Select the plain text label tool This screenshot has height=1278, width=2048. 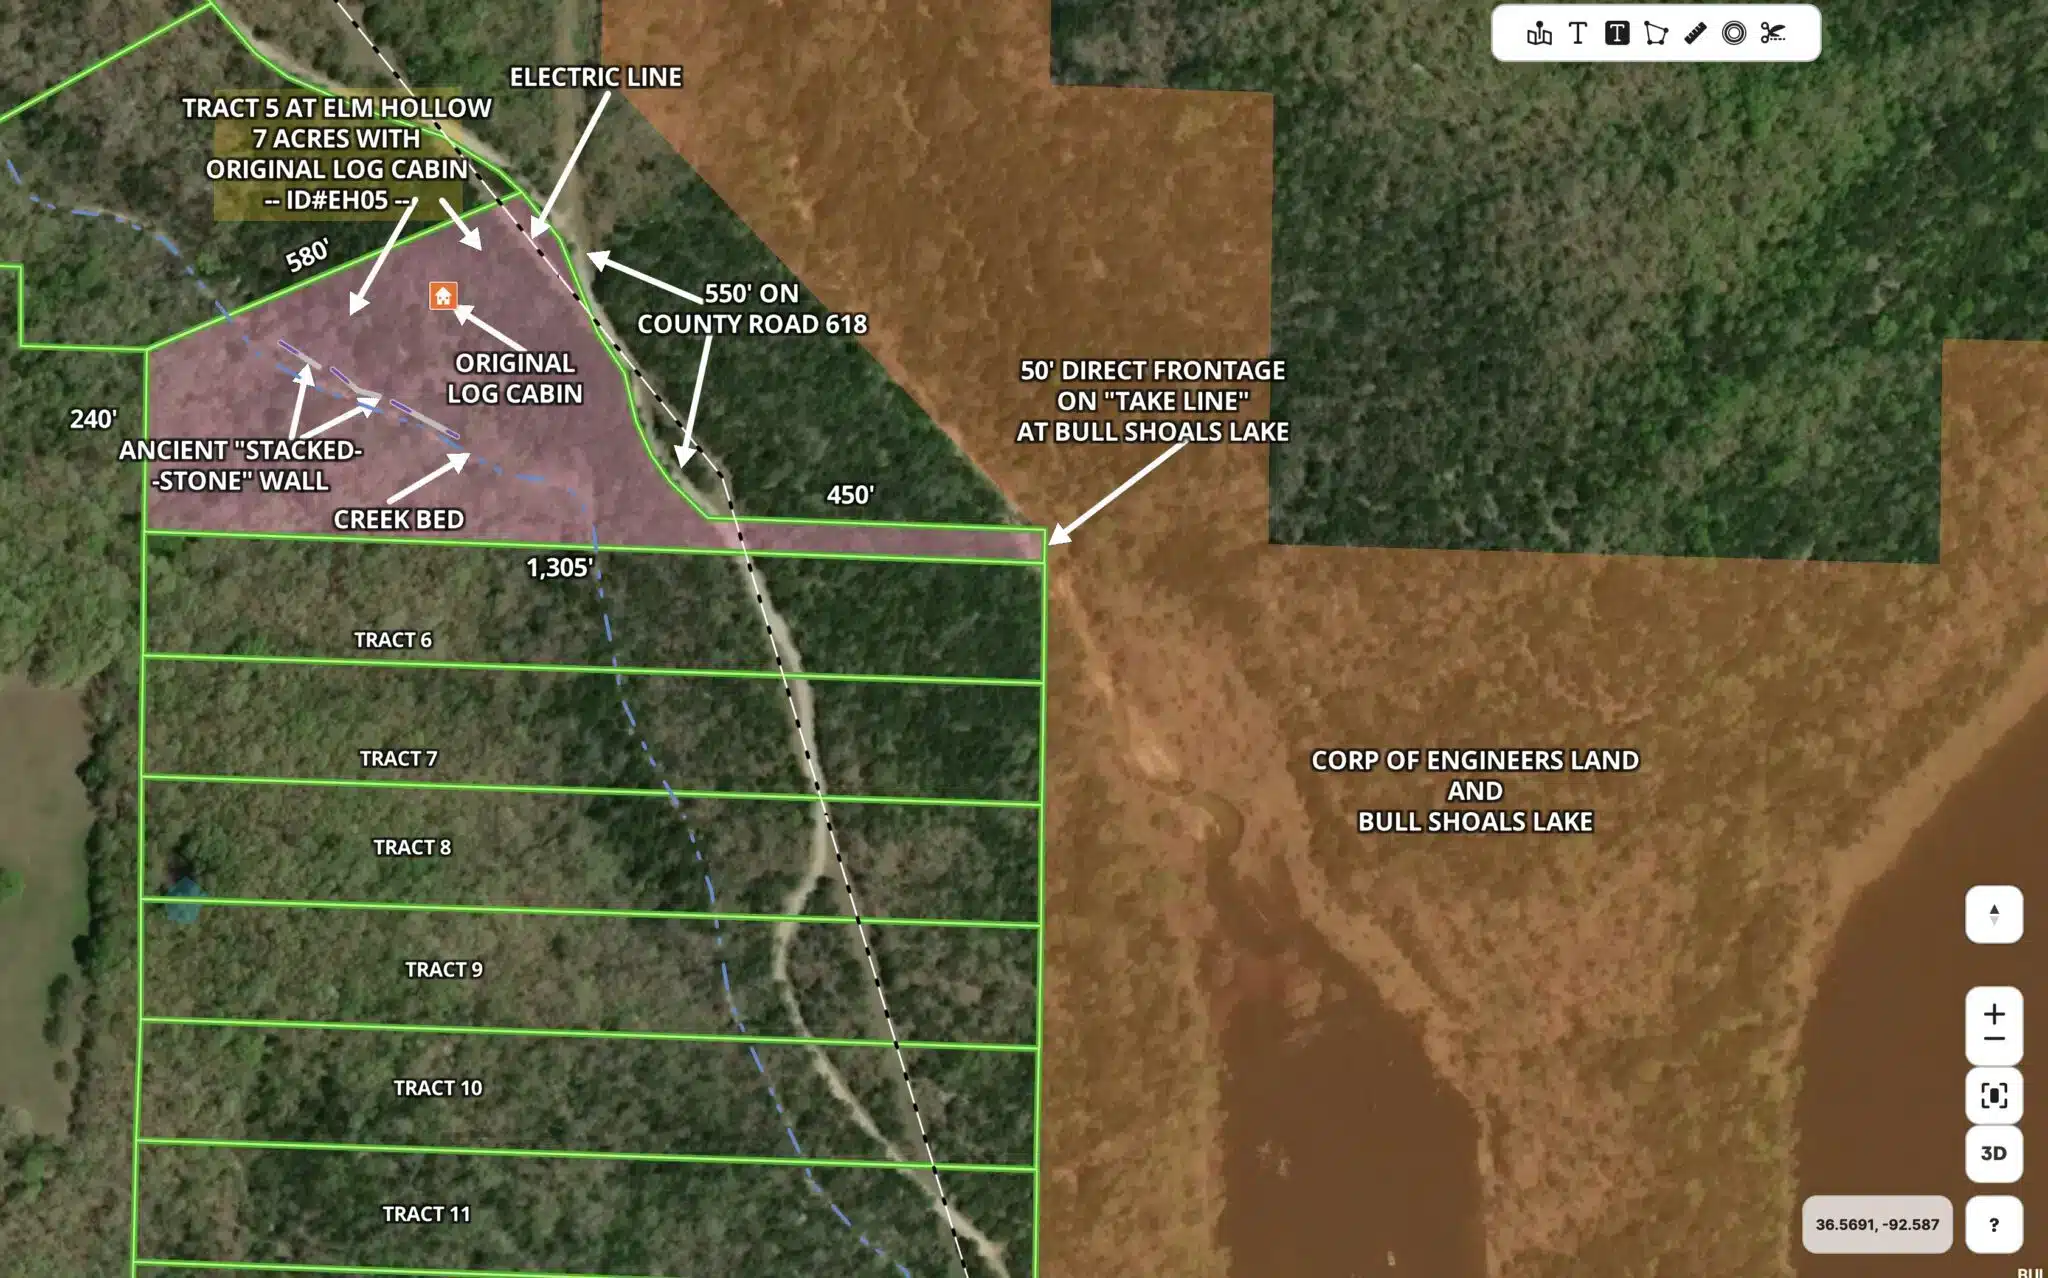click(1578, 33)
